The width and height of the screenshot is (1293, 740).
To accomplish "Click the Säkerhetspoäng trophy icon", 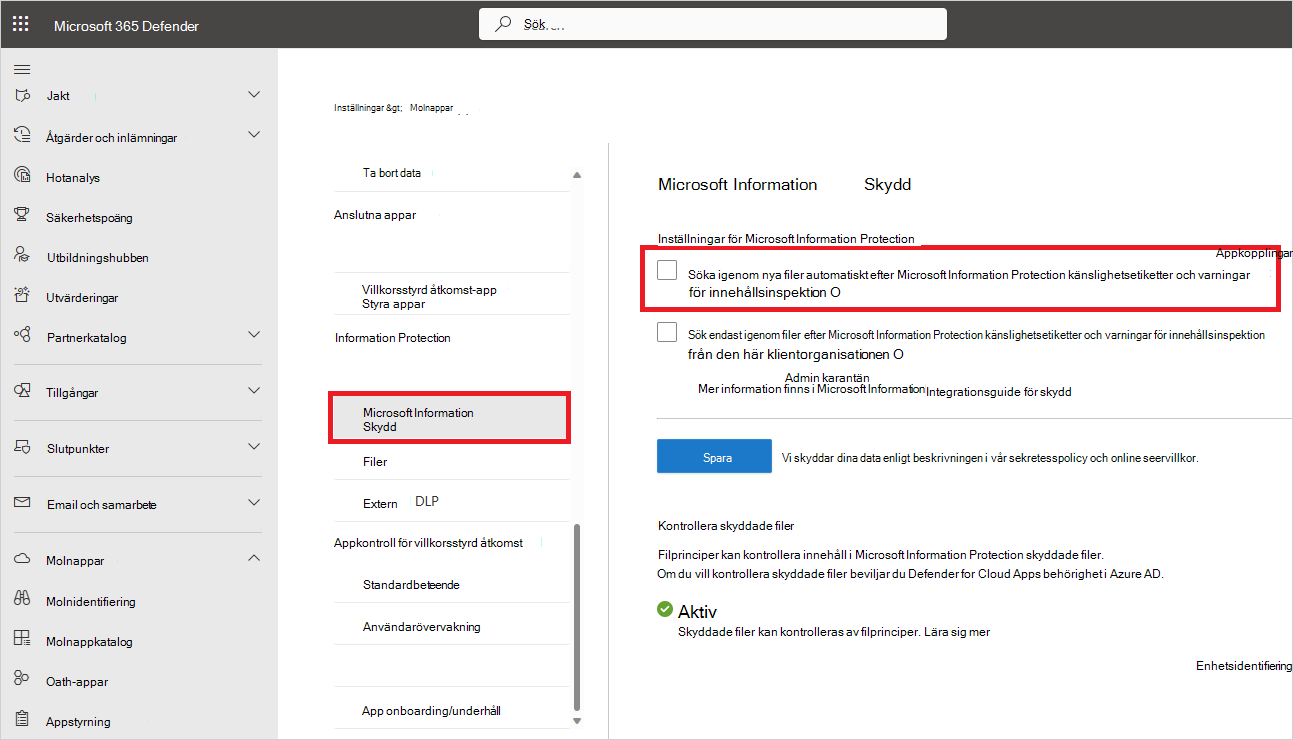I will click(x=22, y=216).
